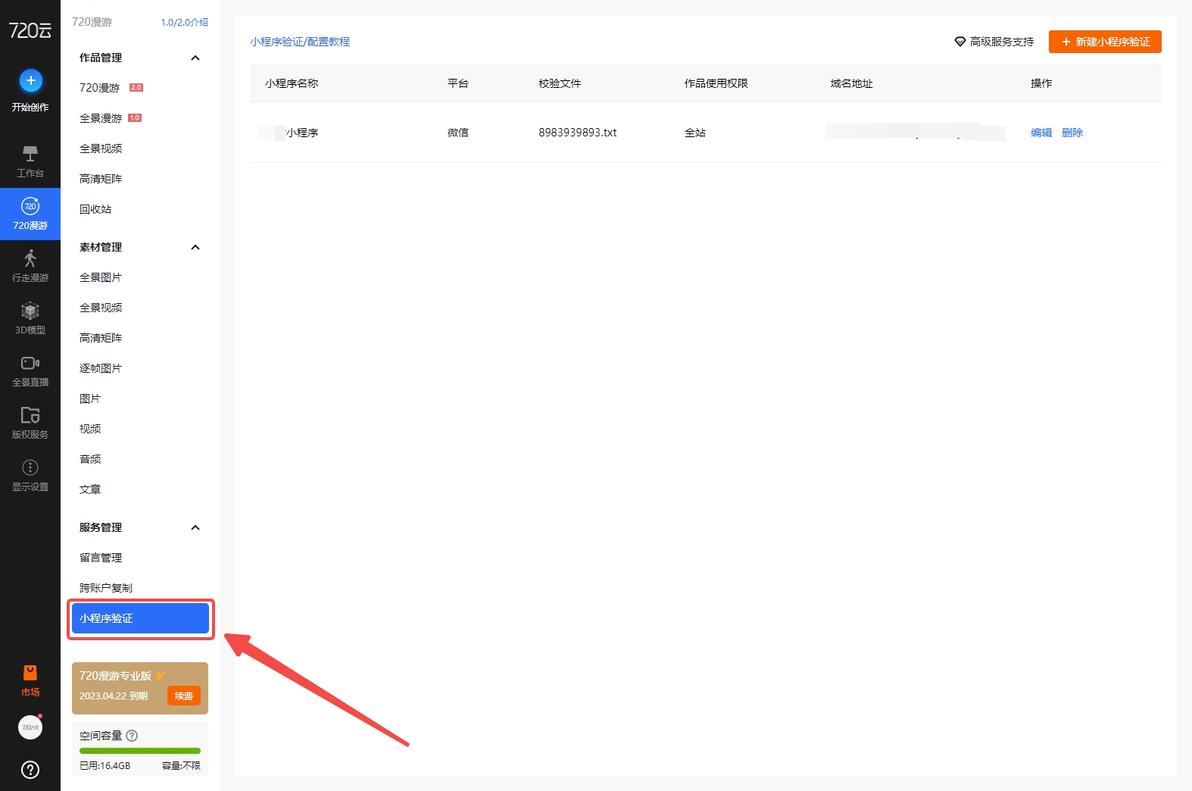Click 新建小程序验证 button

[1105, 42]
